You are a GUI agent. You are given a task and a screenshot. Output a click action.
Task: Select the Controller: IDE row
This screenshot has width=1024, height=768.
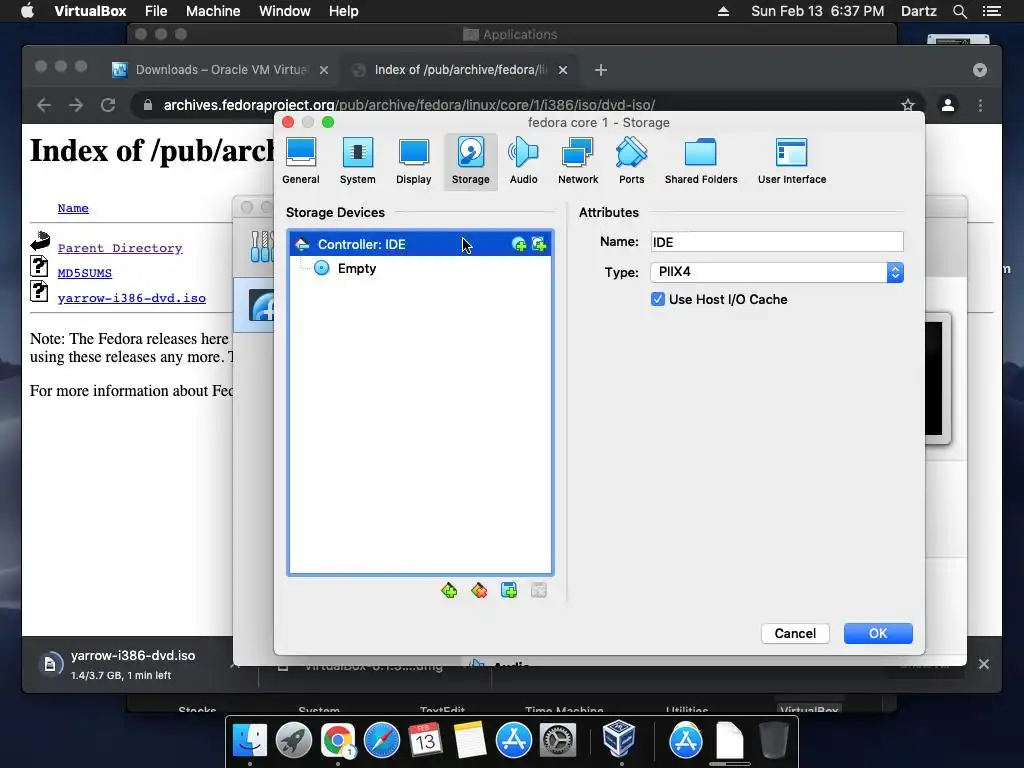coord(421,244)
